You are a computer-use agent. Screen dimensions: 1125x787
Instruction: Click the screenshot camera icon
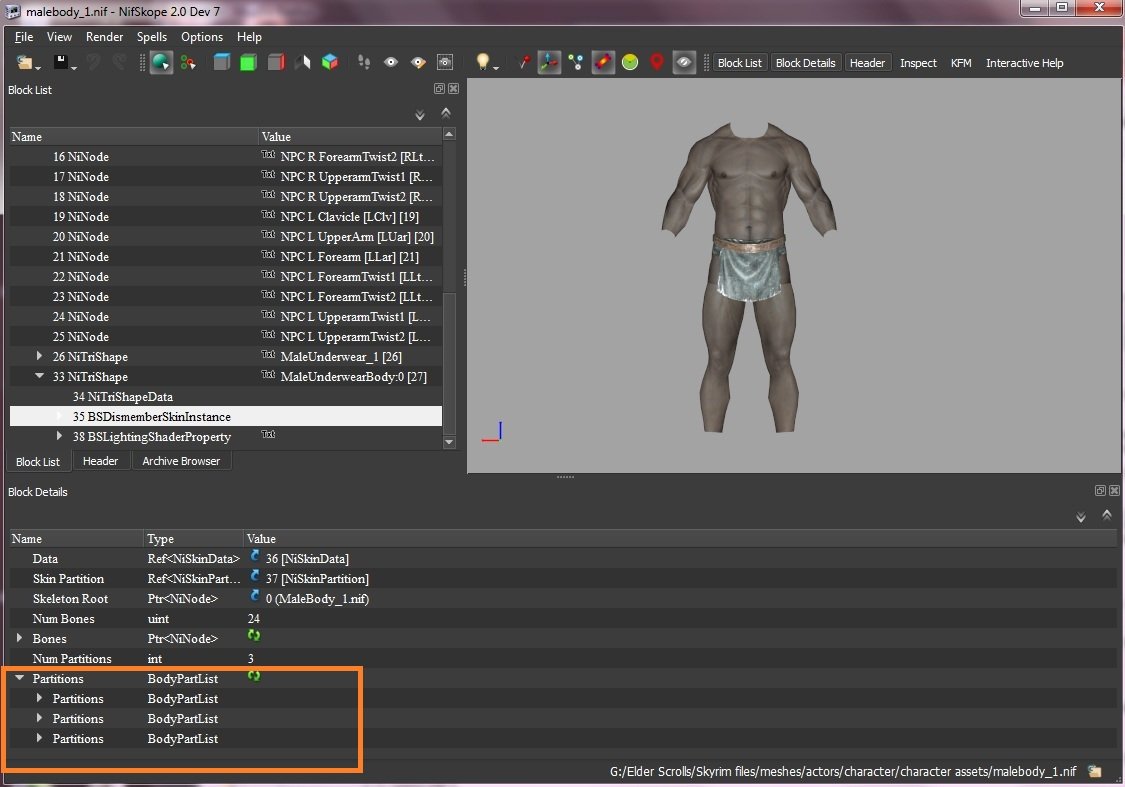(445, 62)
